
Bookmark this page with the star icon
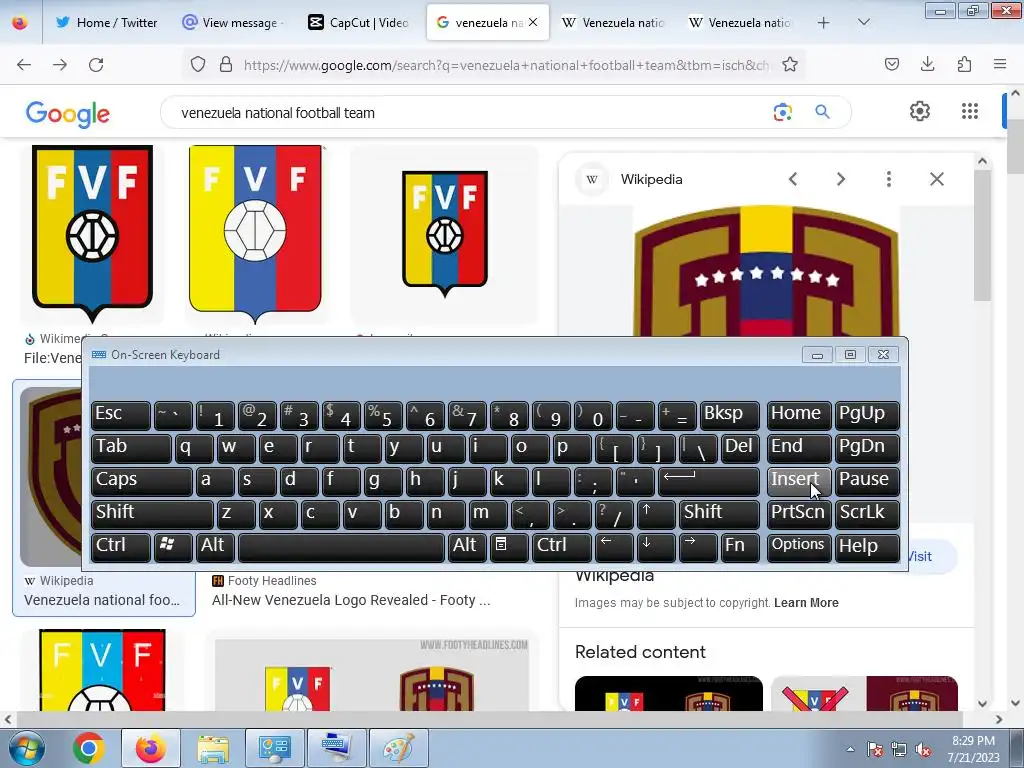(x=790, y=65)
